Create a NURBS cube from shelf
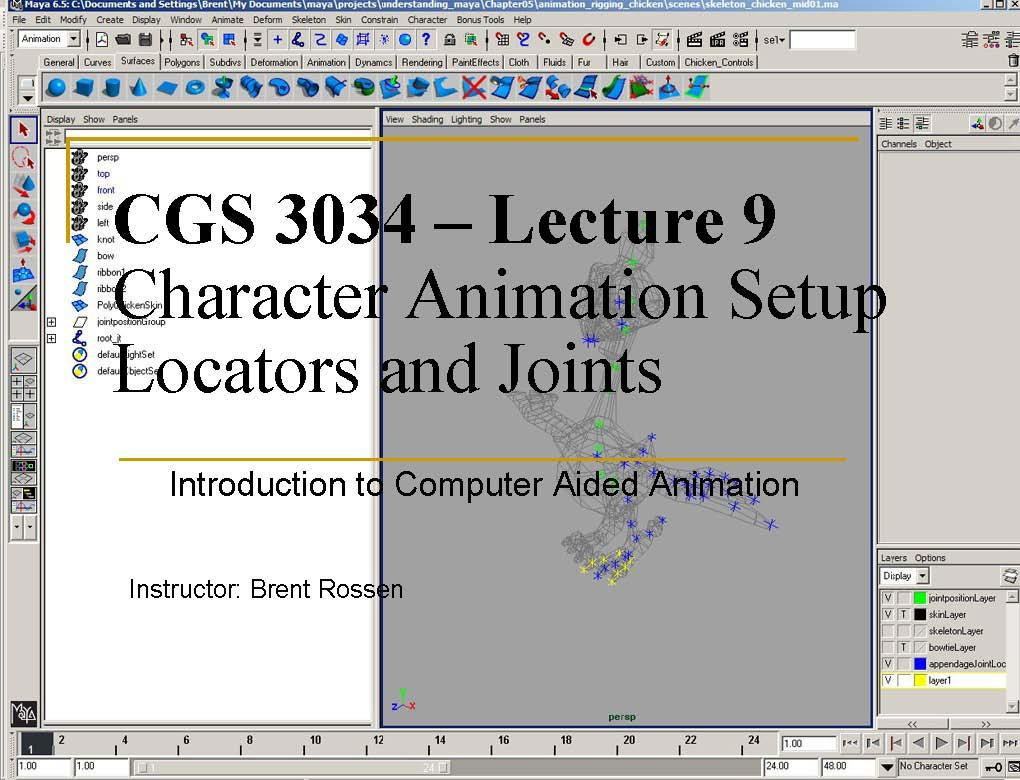The image size is (1020, 780). click(84, 87)
